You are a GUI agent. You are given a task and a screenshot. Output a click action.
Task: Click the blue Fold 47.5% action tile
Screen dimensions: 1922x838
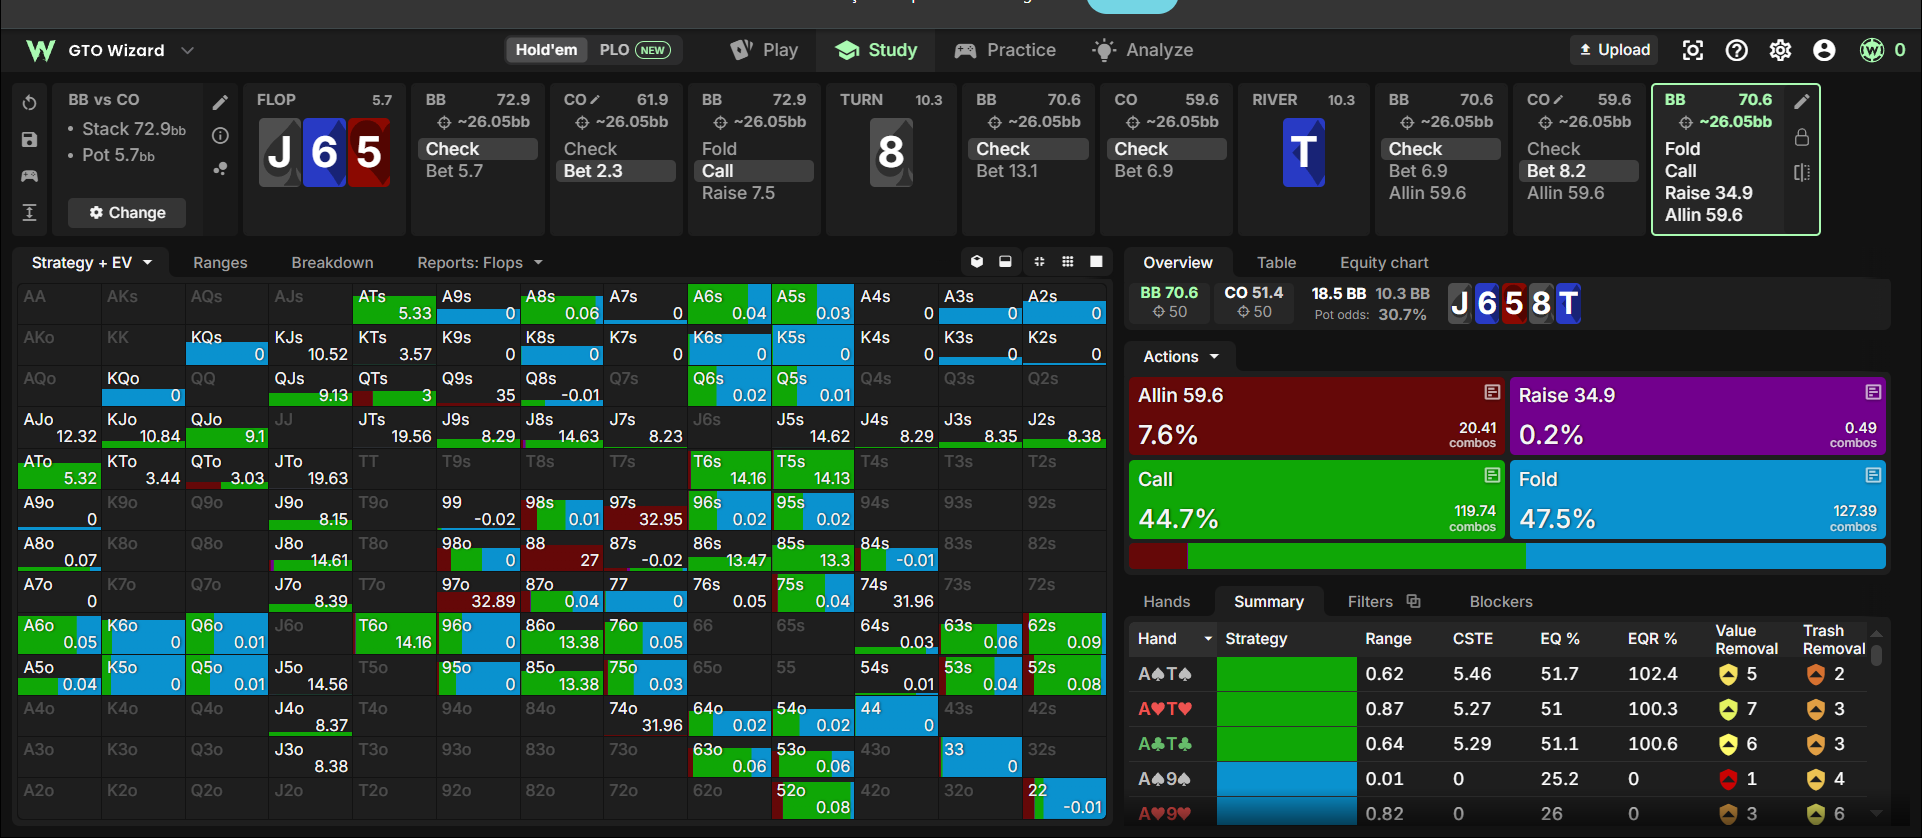[1697, 499]
